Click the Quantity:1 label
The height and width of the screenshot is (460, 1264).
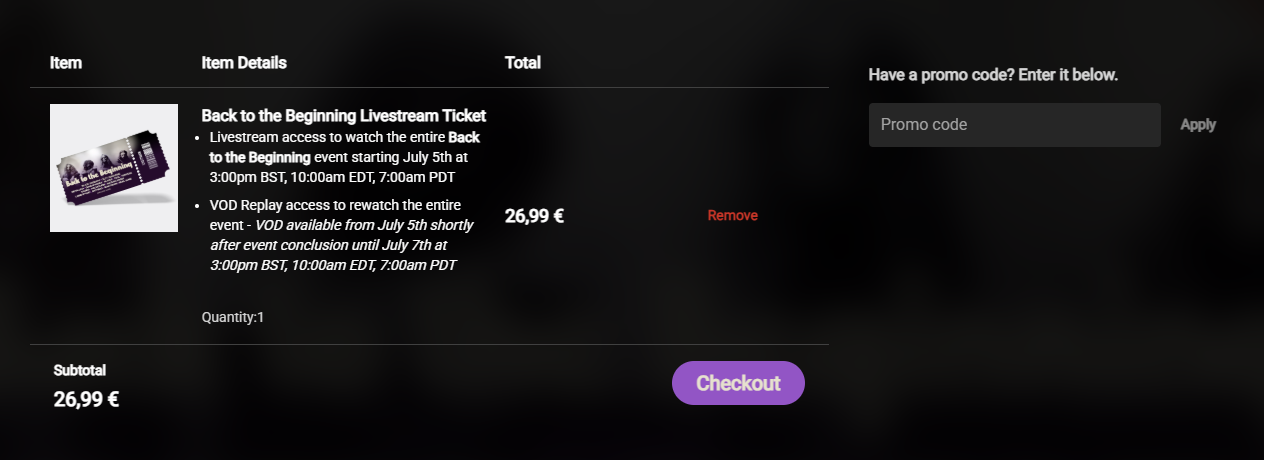pyautogui.click(x=233, y=317)
